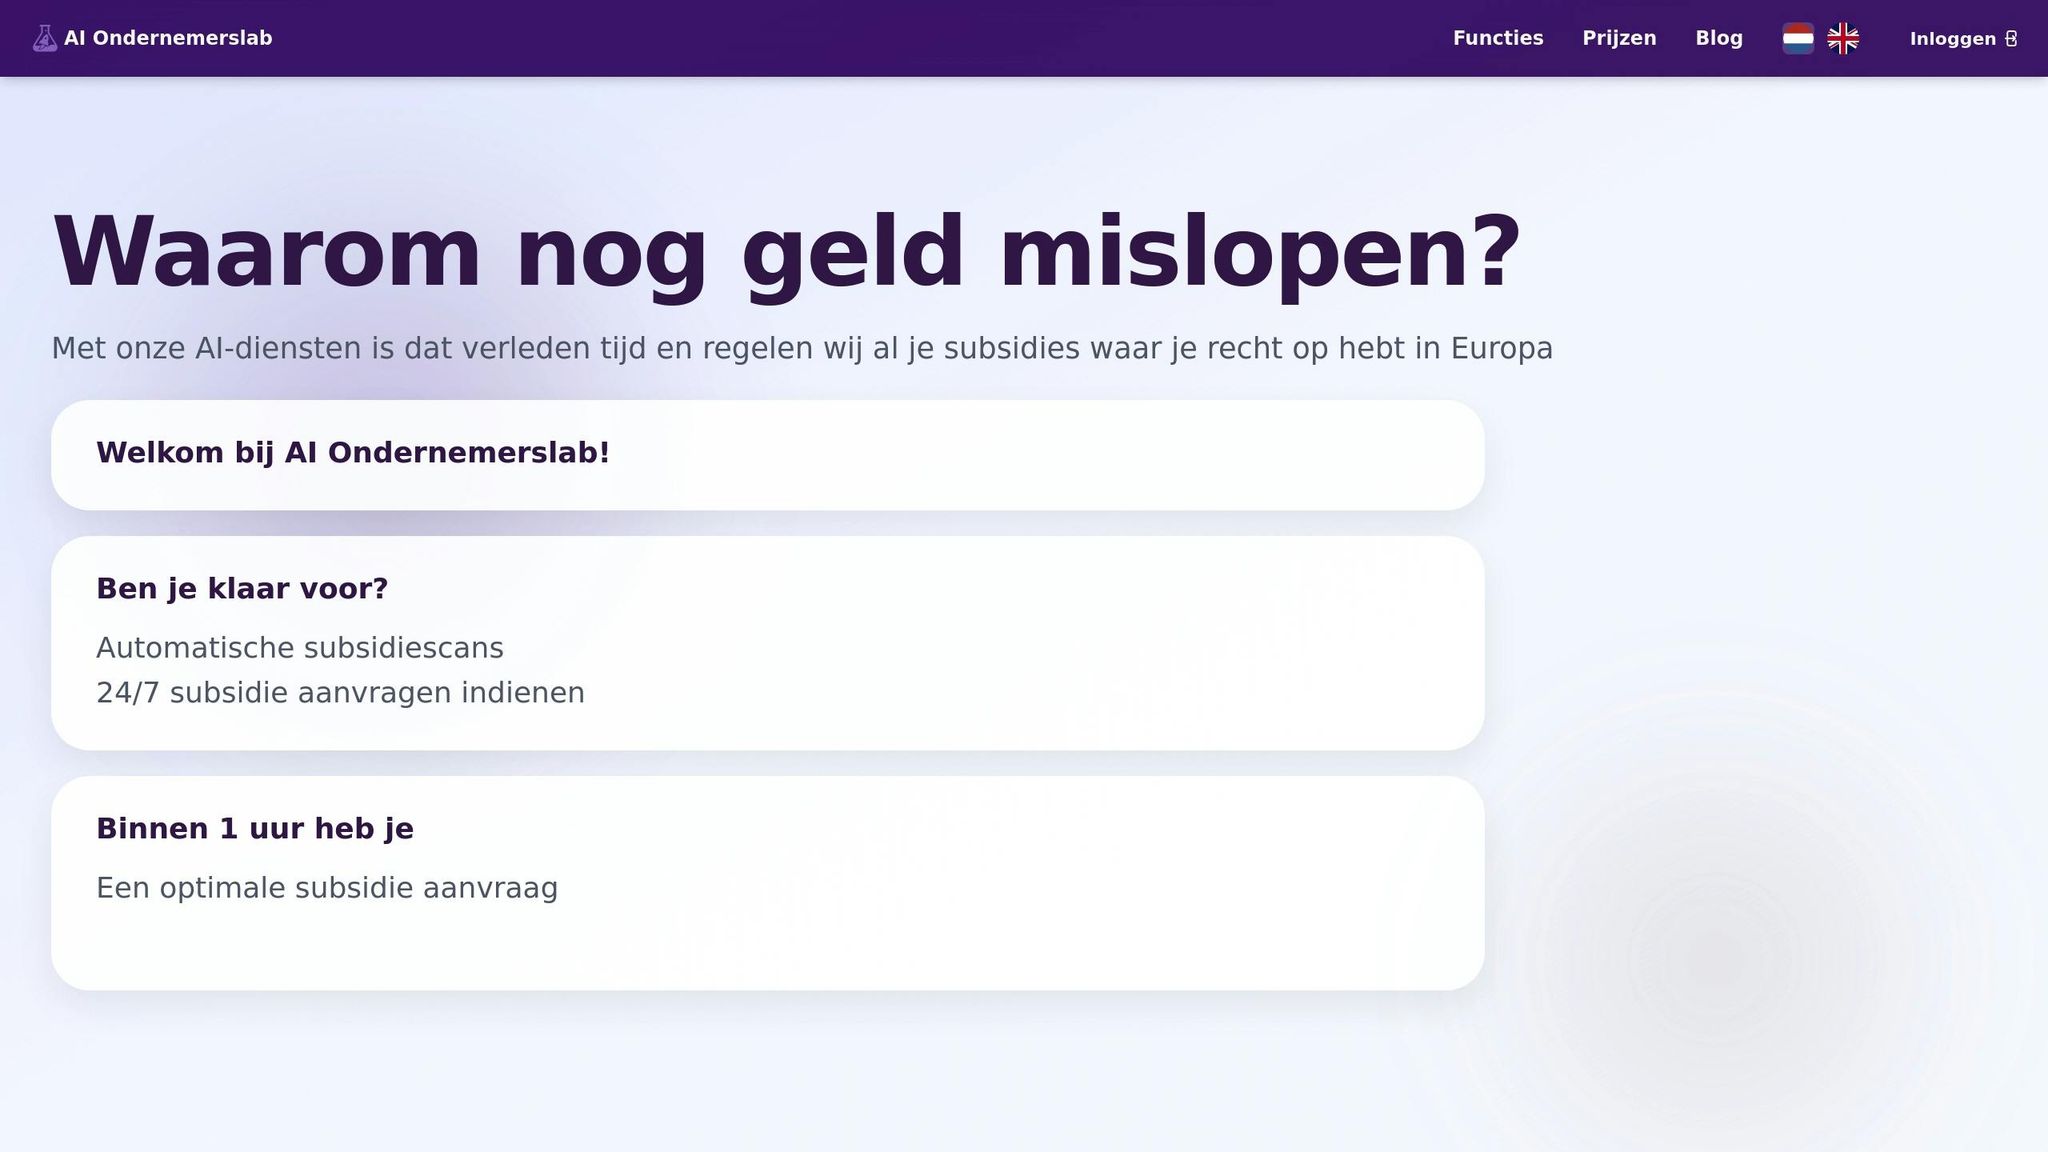Open the Prijzen page

tap(1618, 37)
